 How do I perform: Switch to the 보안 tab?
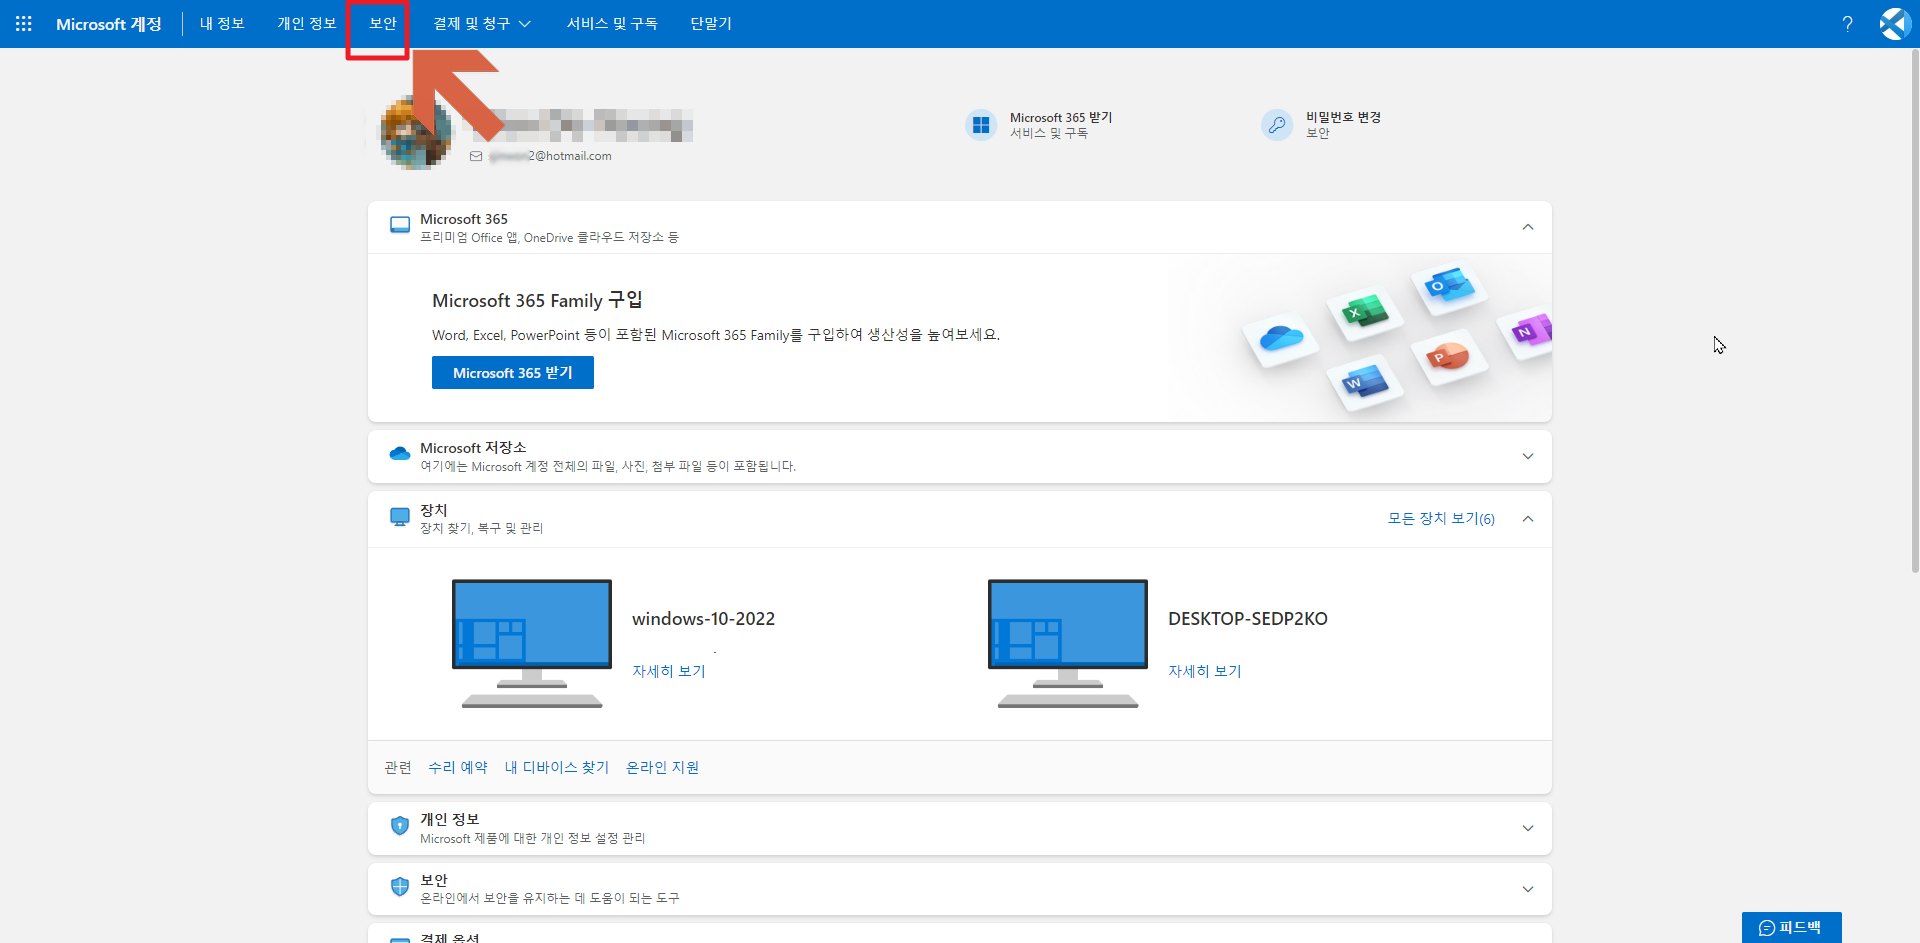[383, 24]
